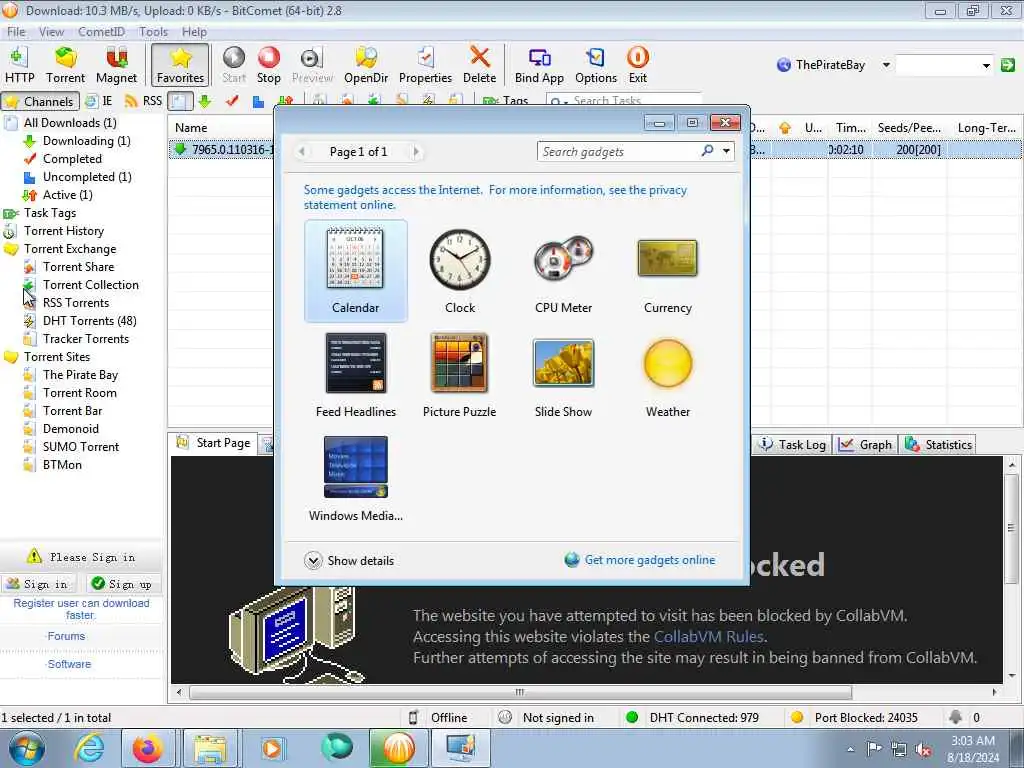Toggle the IE favorites button
This screenshot has width=1024, height=768.
pos(99,101)
